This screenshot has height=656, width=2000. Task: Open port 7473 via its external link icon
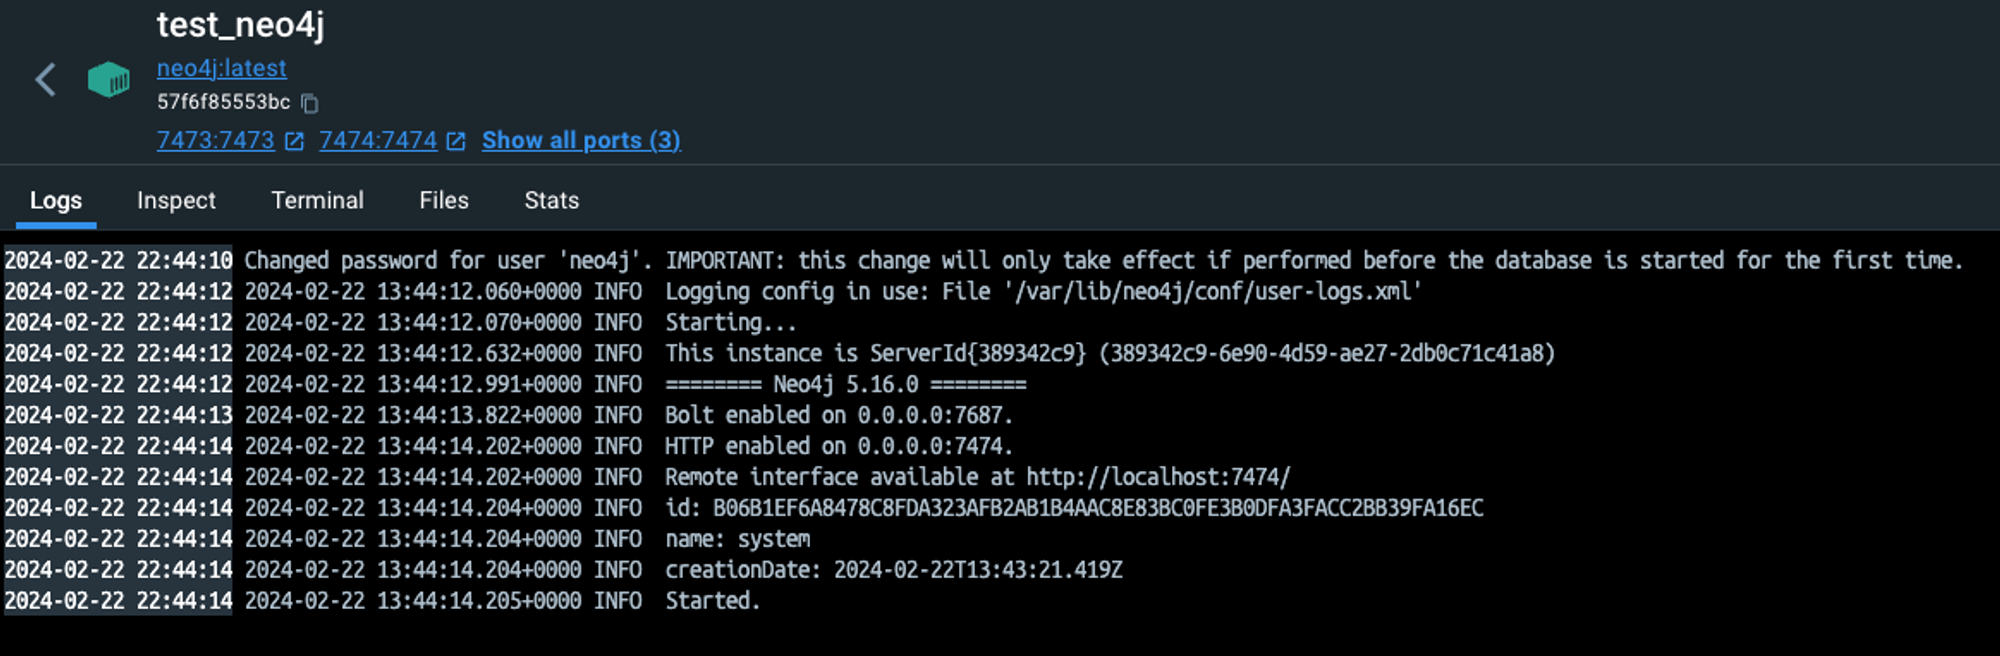point(293,141)
